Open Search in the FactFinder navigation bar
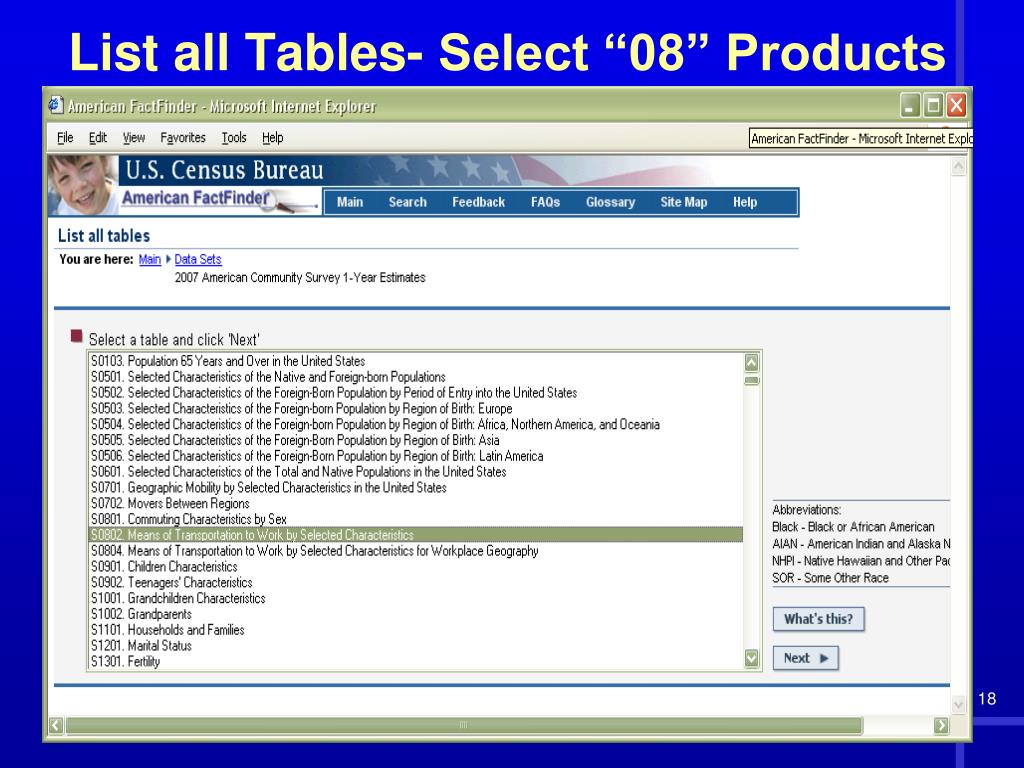 (x=408, y=202)
